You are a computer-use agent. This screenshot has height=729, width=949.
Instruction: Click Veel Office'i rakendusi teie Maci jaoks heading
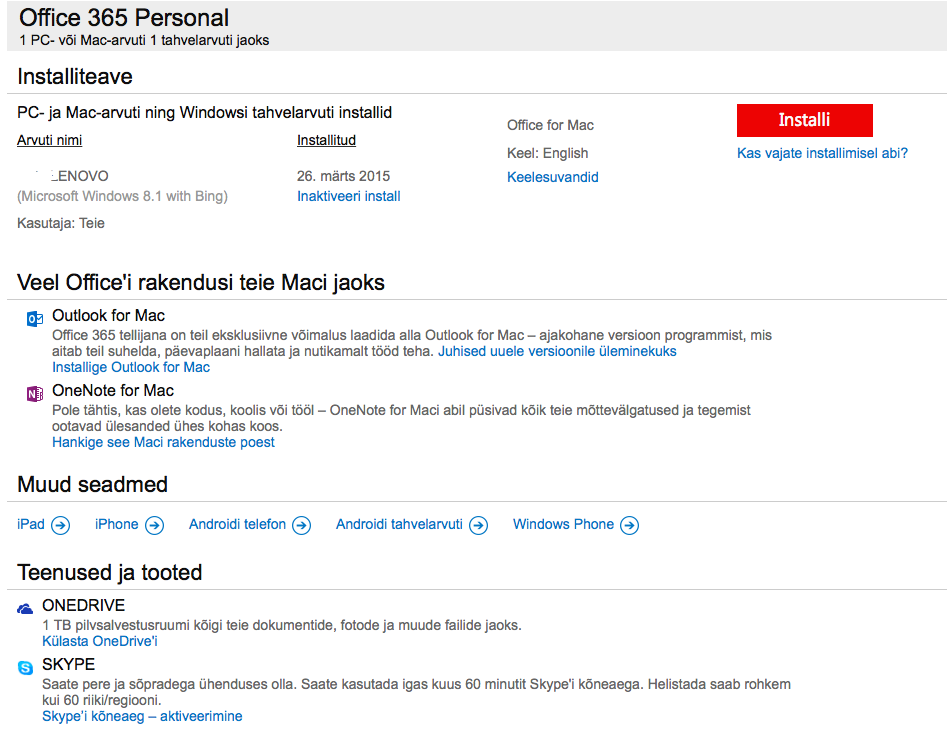[201, 283]
